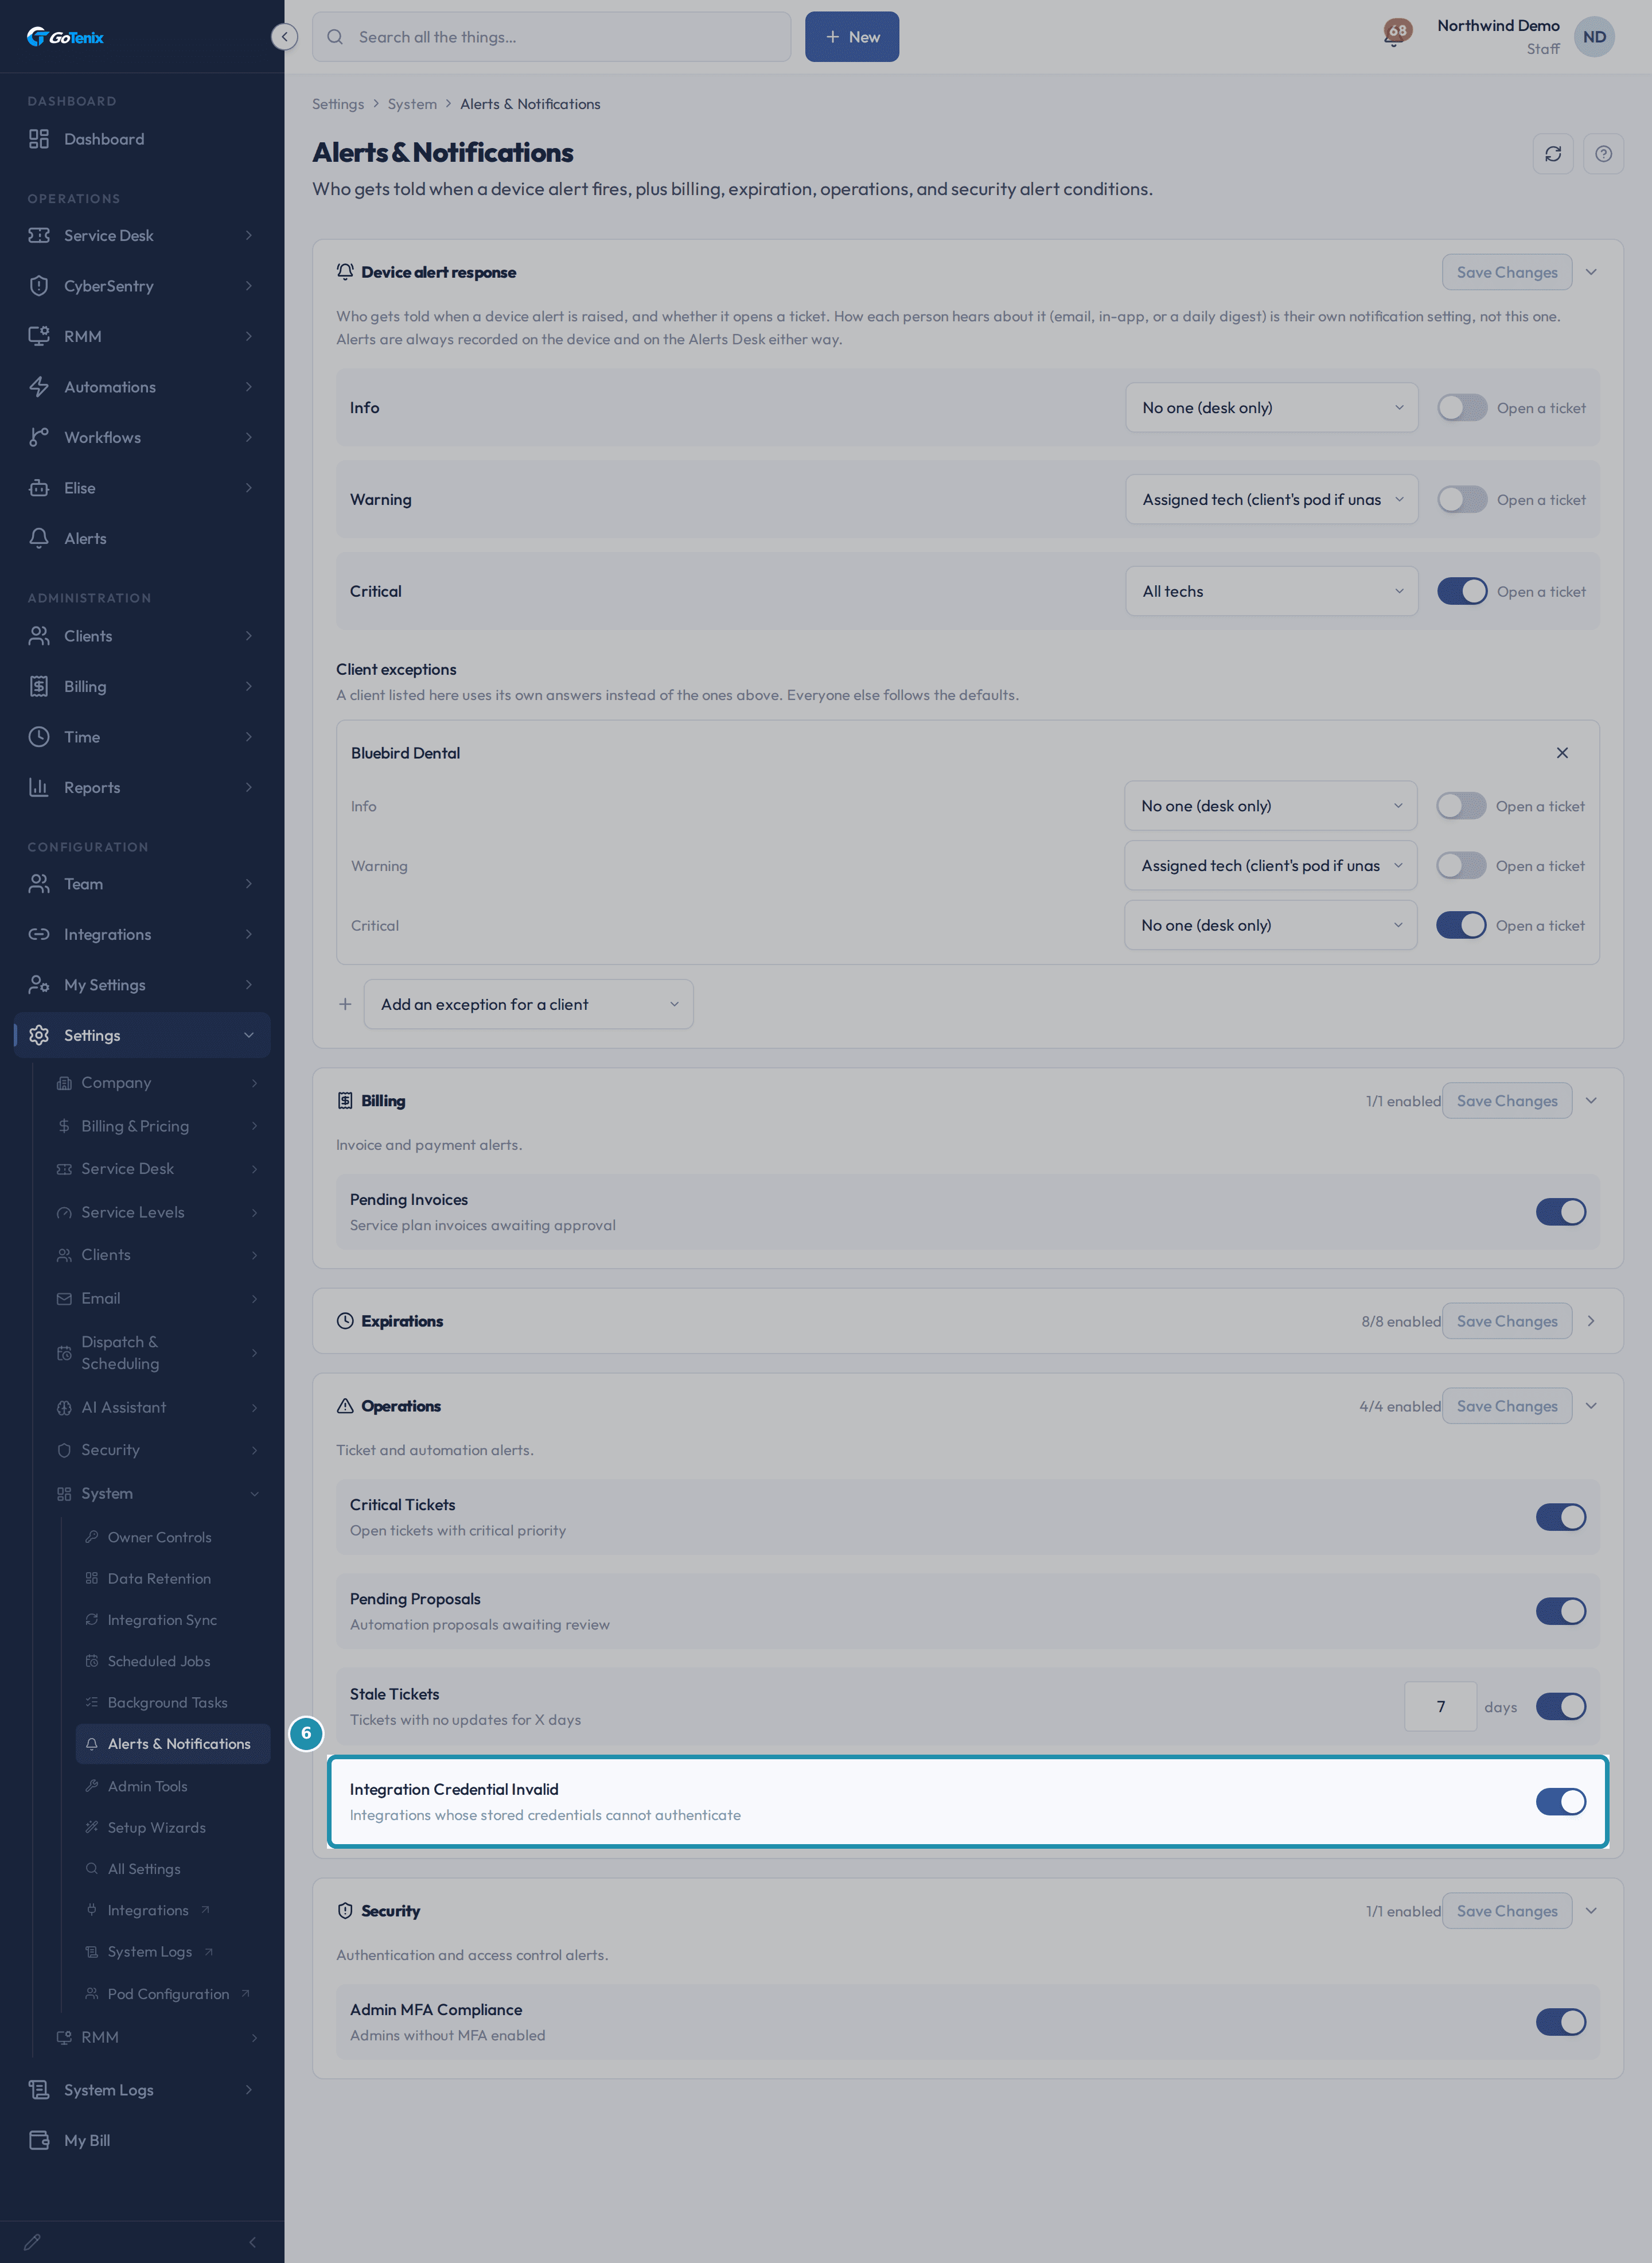
Task: Open Service Desk under Operations
Action: coord(141,236)
